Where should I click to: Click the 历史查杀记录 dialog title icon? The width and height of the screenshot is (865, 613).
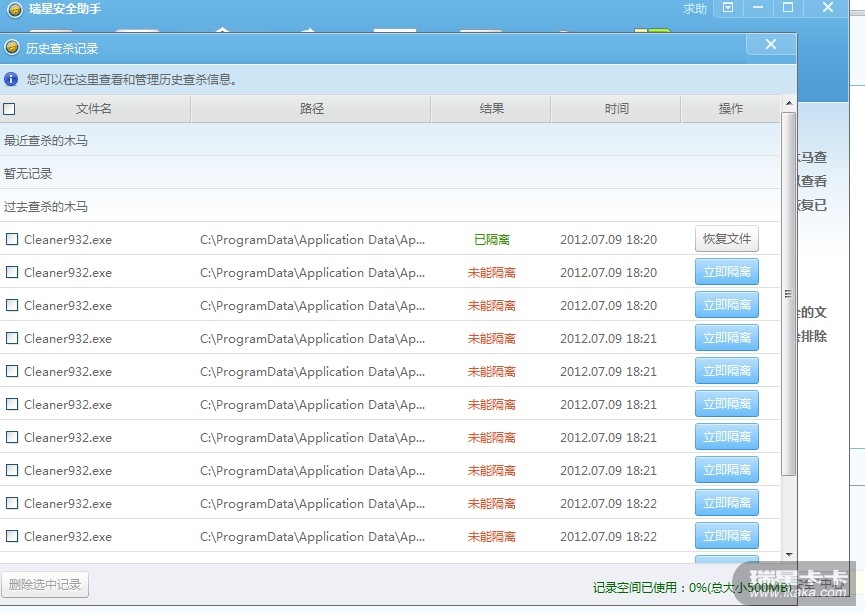[x=12, y=48]
